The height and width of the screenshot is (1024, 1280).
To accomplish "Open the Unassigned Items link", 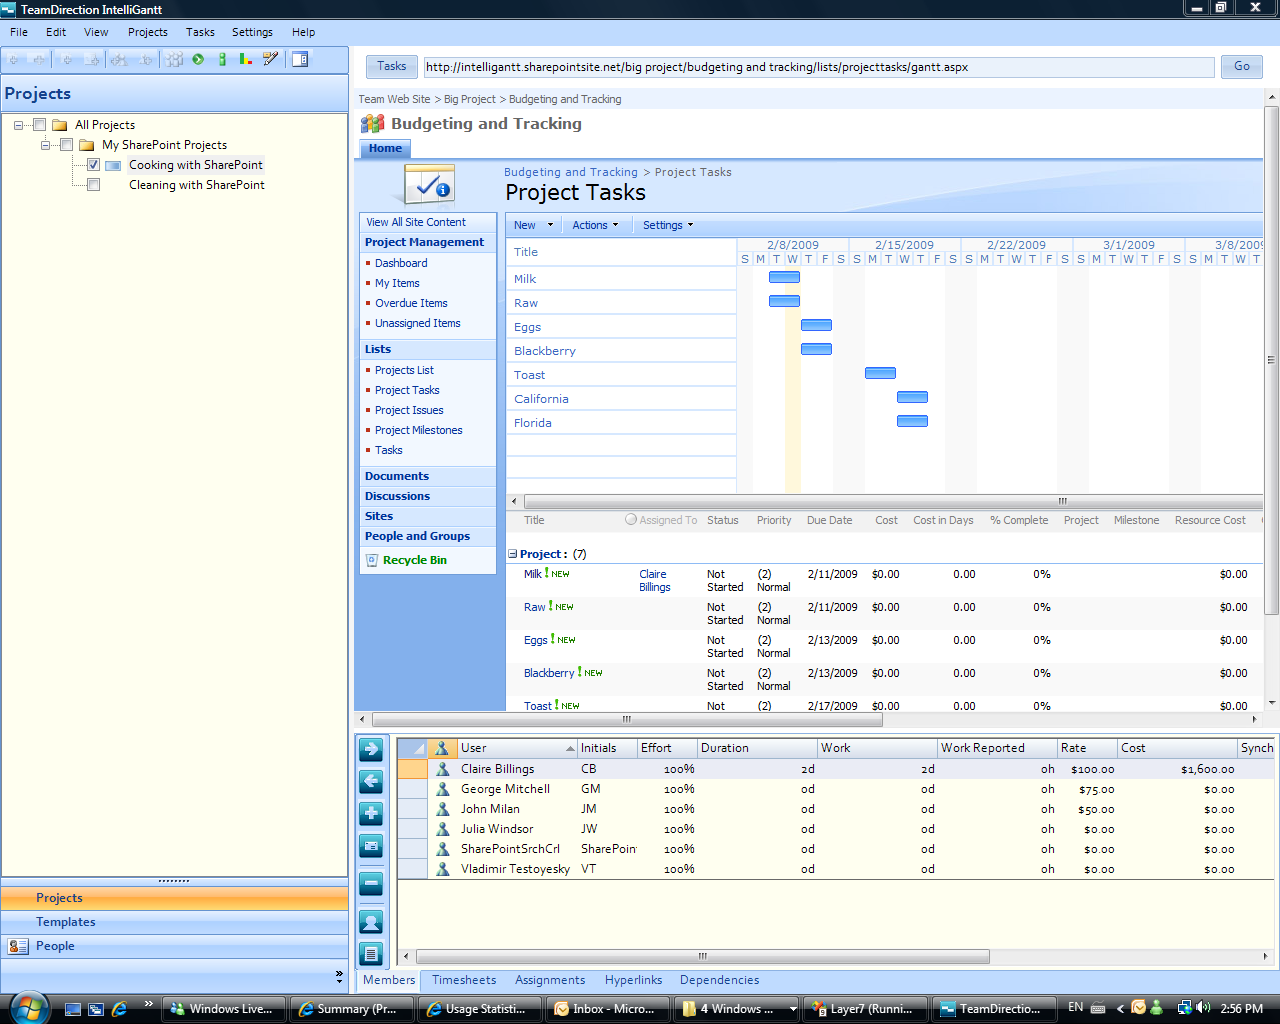I will 418,323.
